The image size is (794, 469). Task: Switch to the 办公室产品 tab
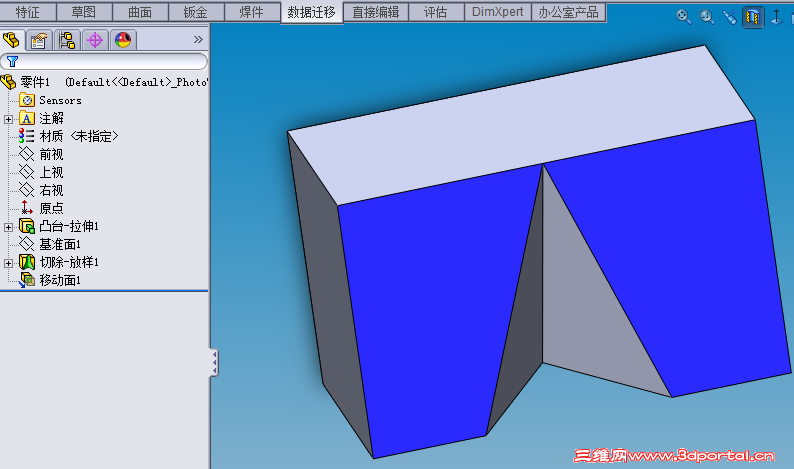[x=568, y=12]
